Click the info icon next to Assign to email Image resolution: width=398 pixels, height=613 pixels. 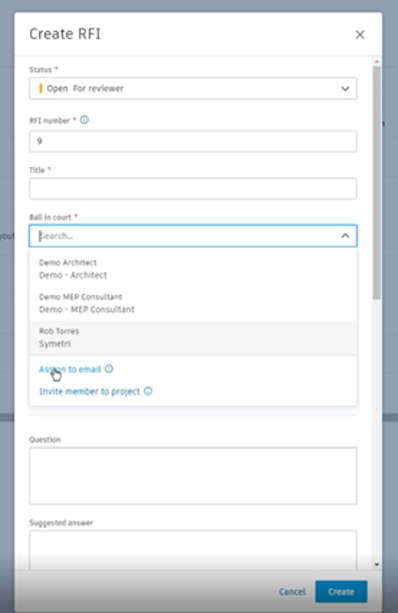pyautogui.click(x=109, y=369)
